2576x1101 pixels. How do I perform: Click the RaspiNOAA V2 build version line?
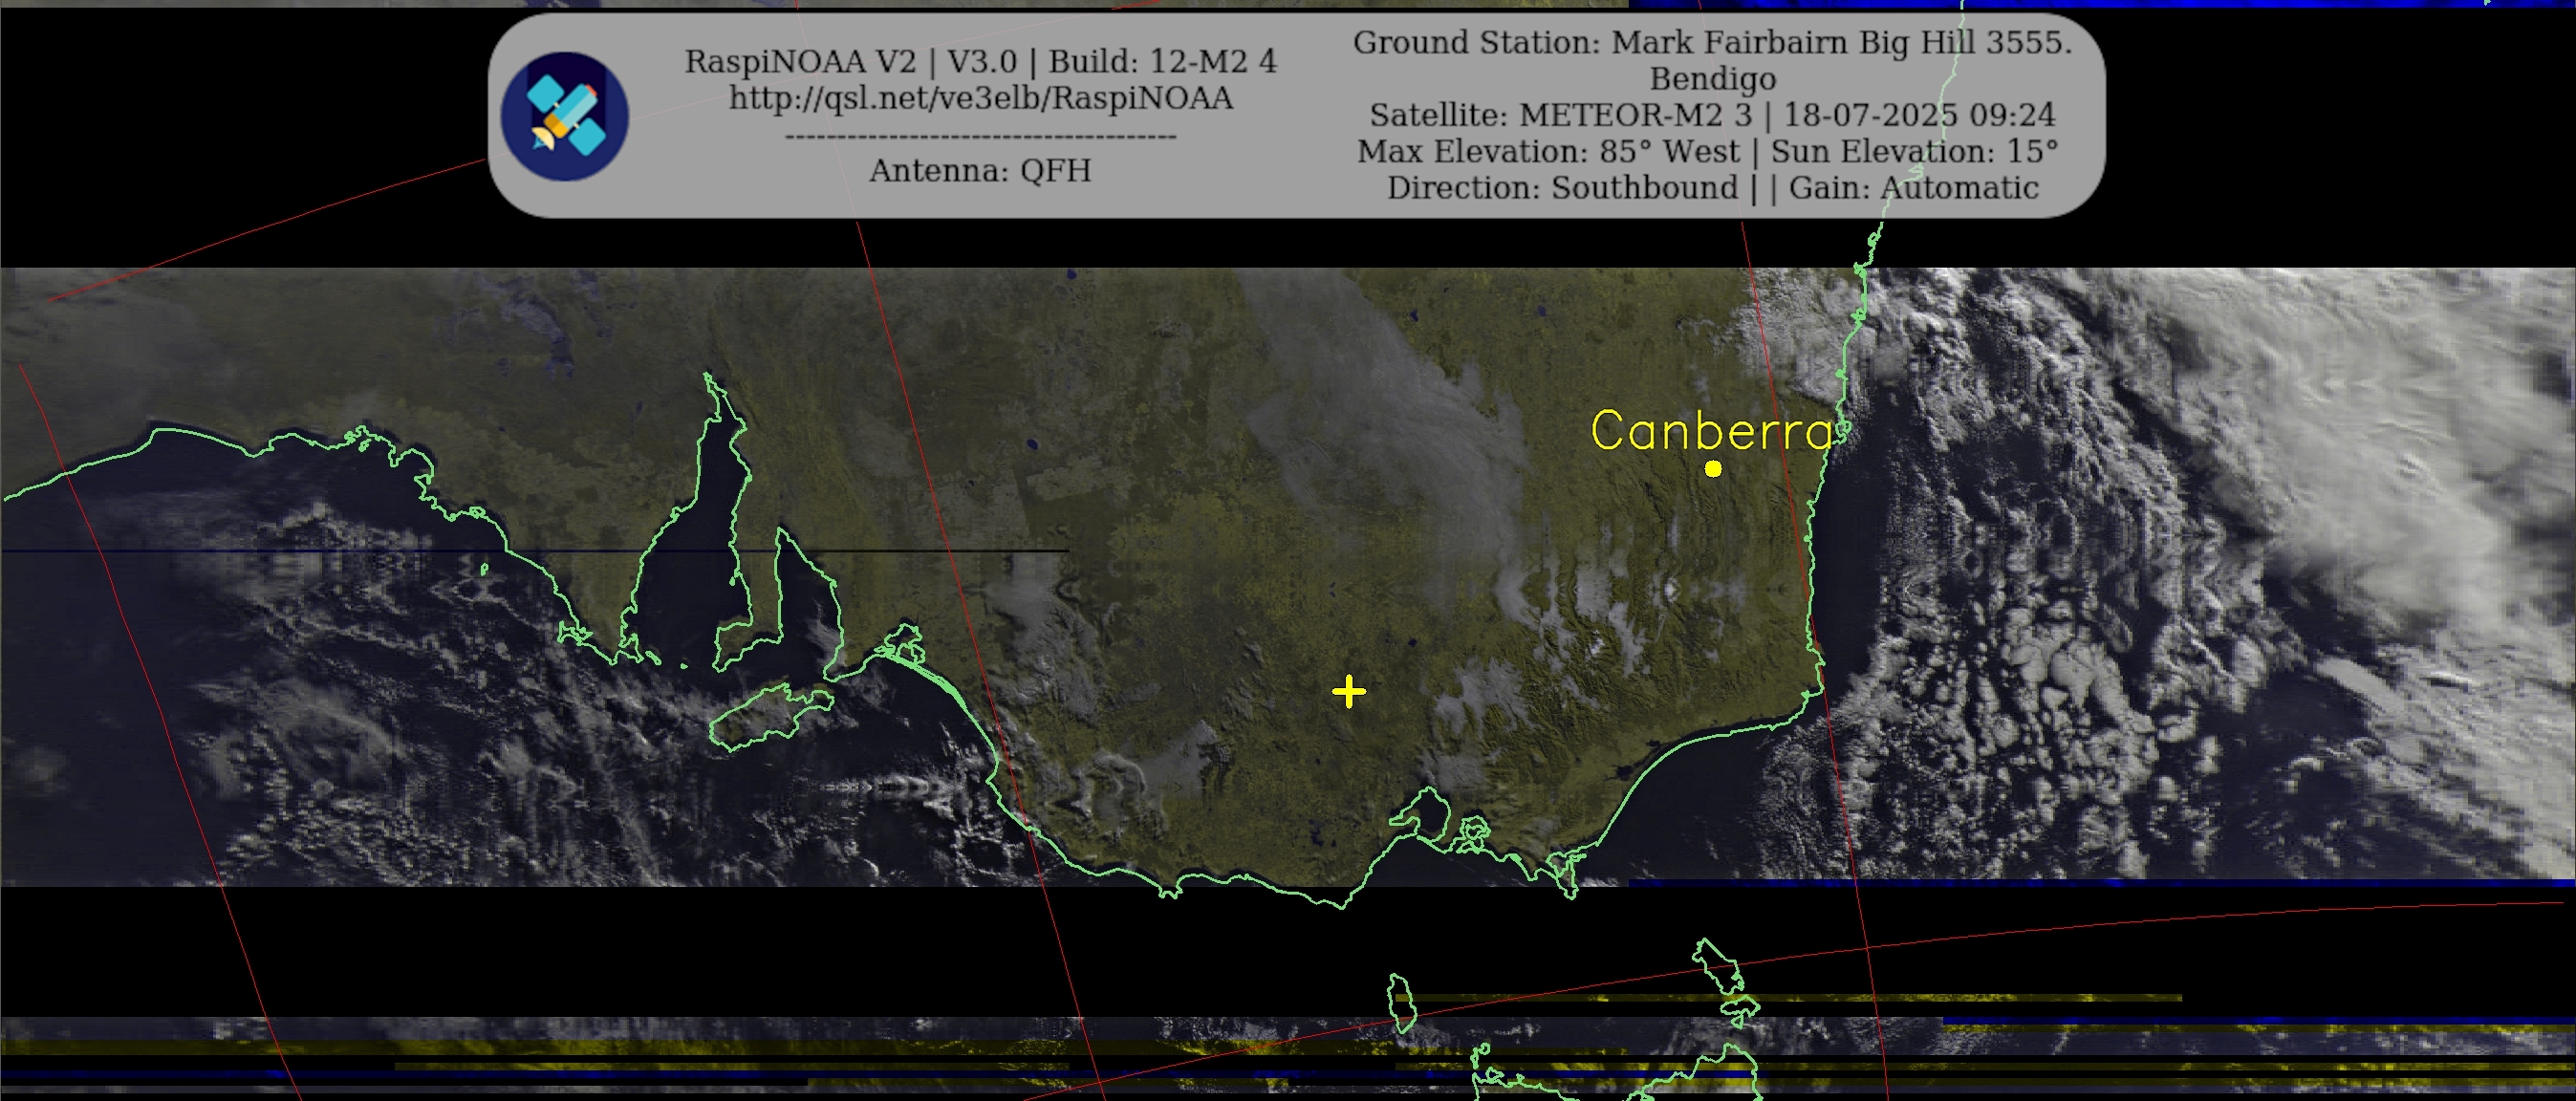[980, 61]
